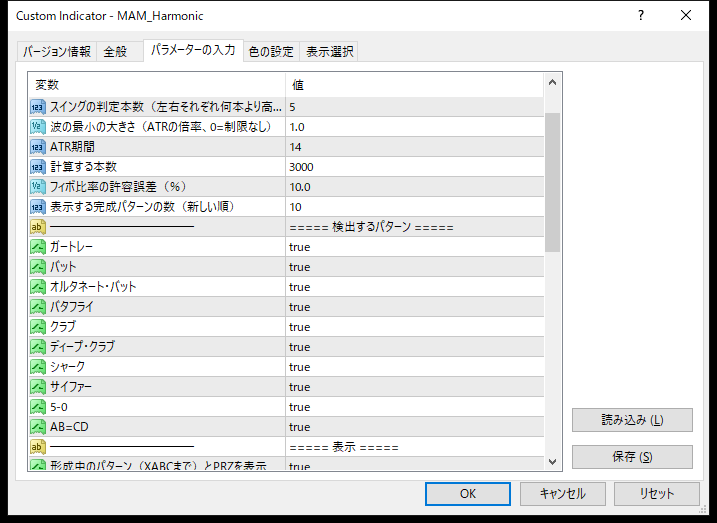The width and height of the screenshot is (717, 523).
Task: Select the ガートレー variable name
Action: (x=71, y=247)
